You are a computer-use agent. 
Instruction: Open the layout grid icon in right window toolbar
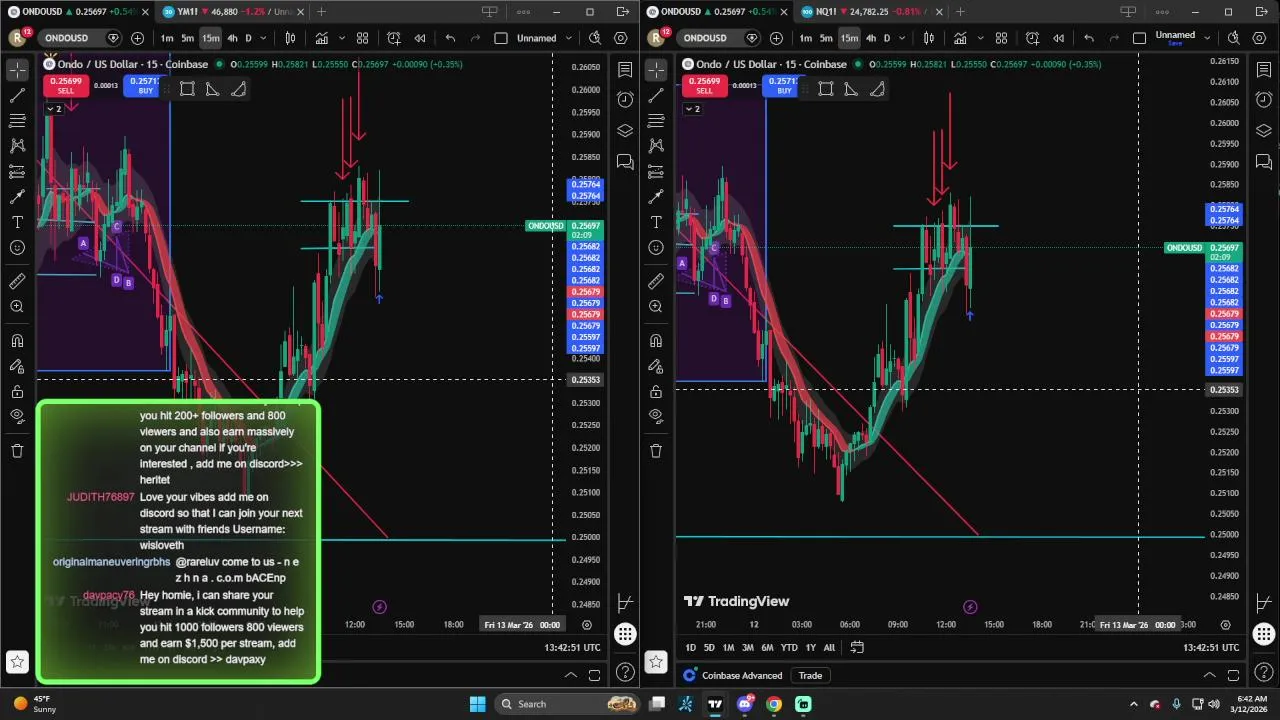coord(1001,38)
